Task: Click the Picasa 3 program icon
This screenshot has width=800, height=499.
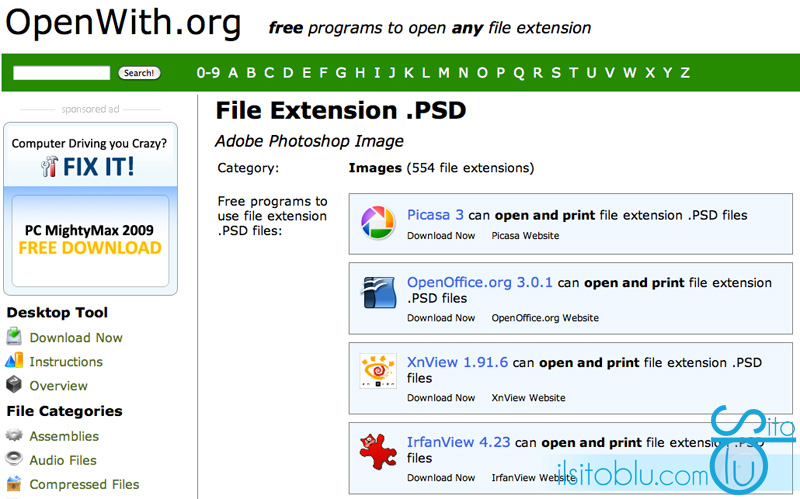Action: (x=377, y=223)
